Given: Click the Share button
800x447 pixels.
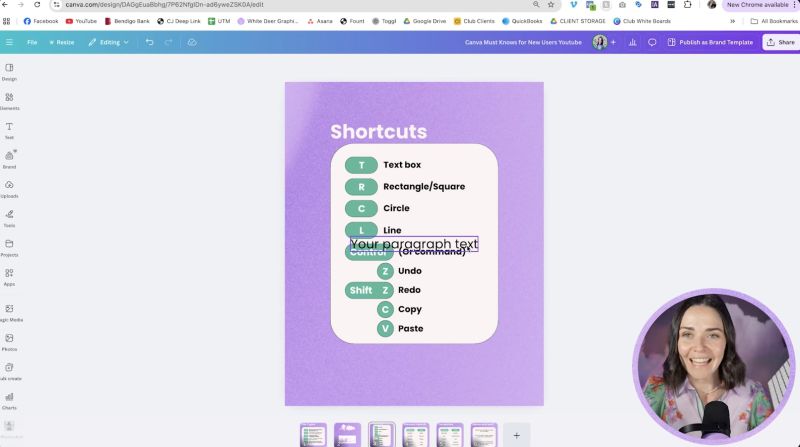Looking at the screenshot, I should coord(781,42).
